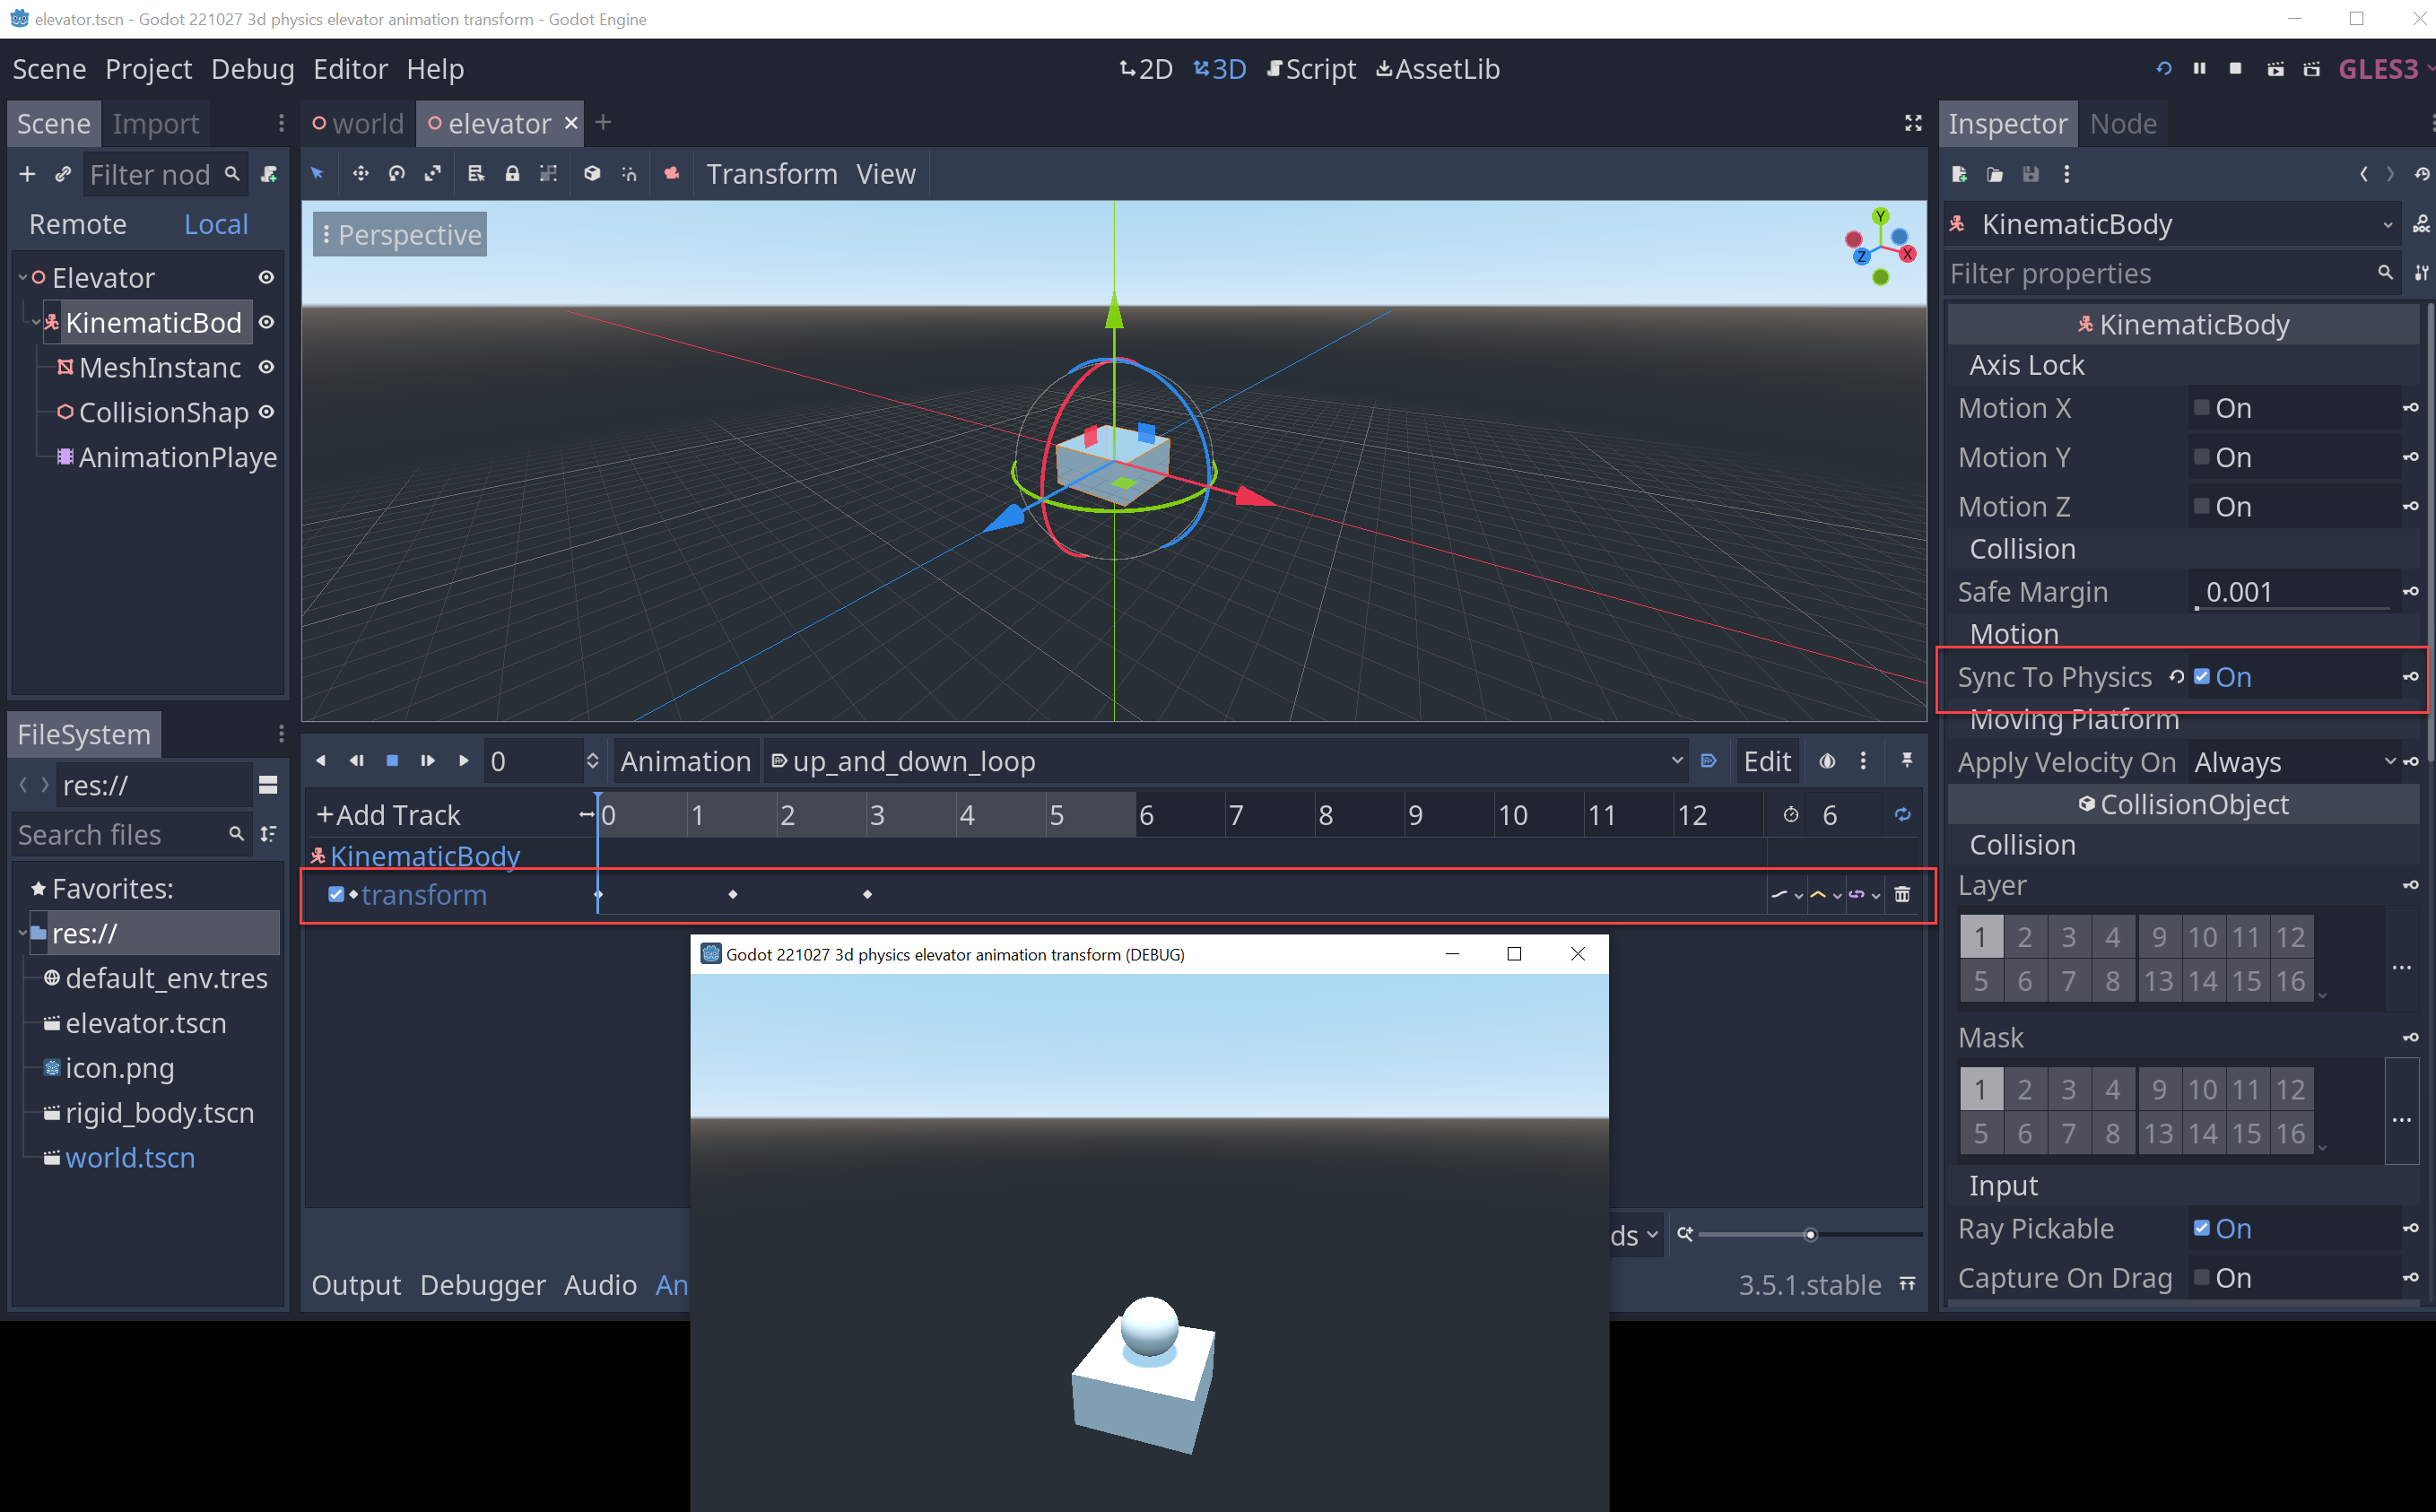The image size is (2436, 1512).
Task: Click the stop scene icon in top bar
Action: (x=2235, y=69)
